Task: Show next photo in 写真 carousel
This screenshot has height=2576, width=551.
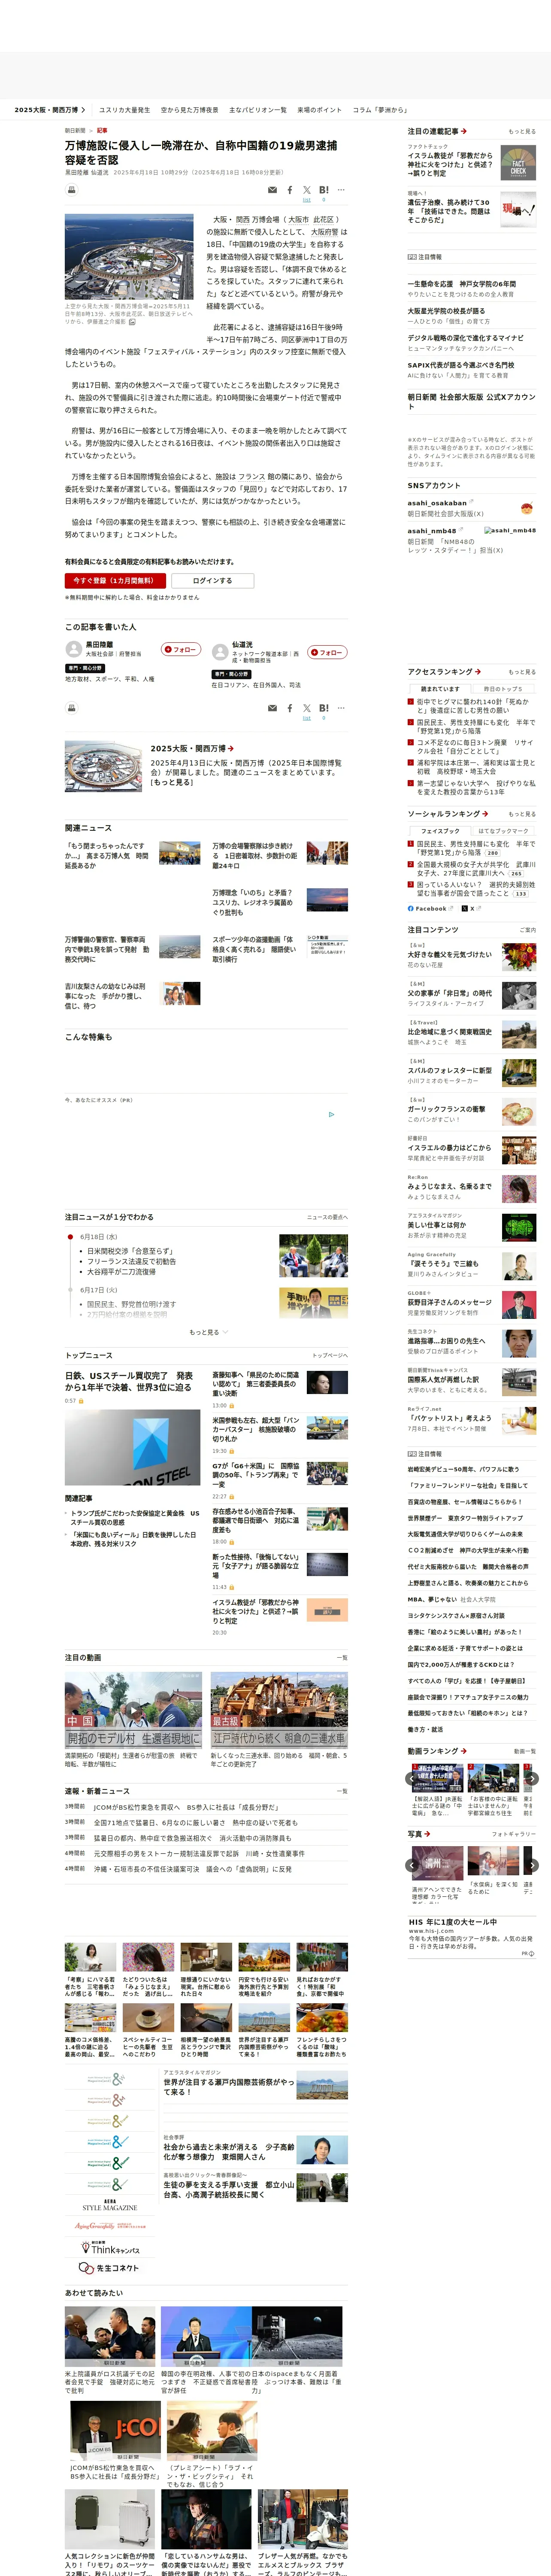Action: click(x=532, y=1865)
